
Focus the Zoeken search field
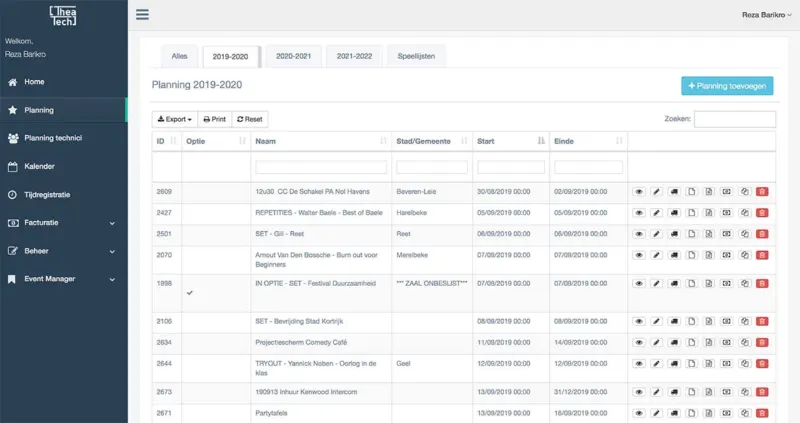[735, 119]
